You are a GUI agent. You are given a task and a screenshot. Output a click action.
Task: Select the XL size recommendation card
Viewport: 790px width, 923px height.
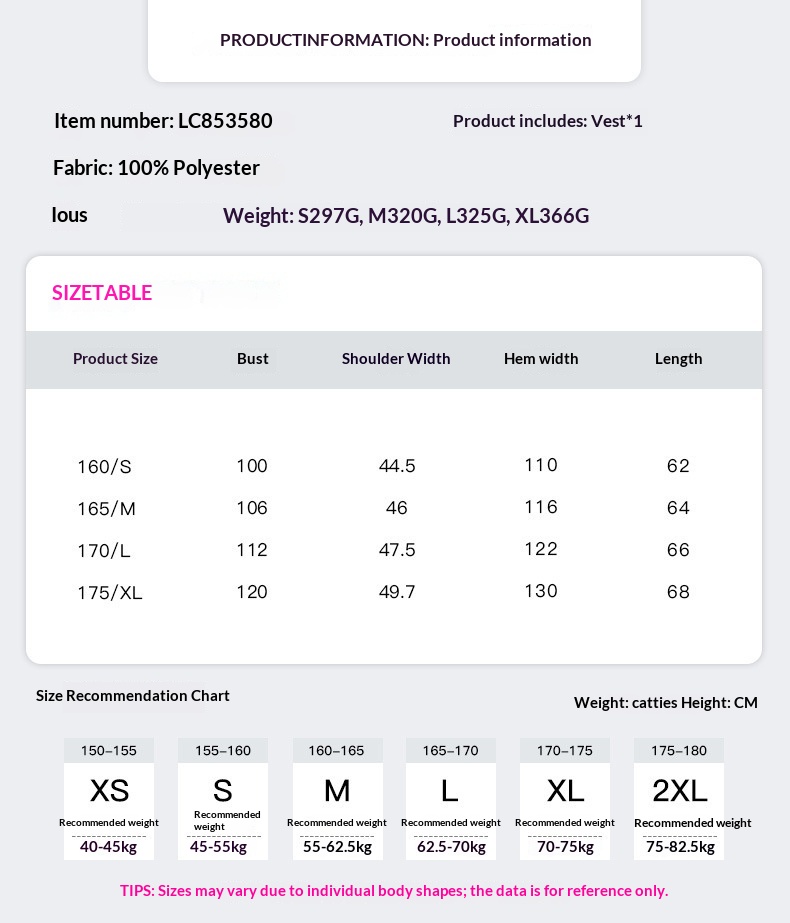(x=565, y=799)
